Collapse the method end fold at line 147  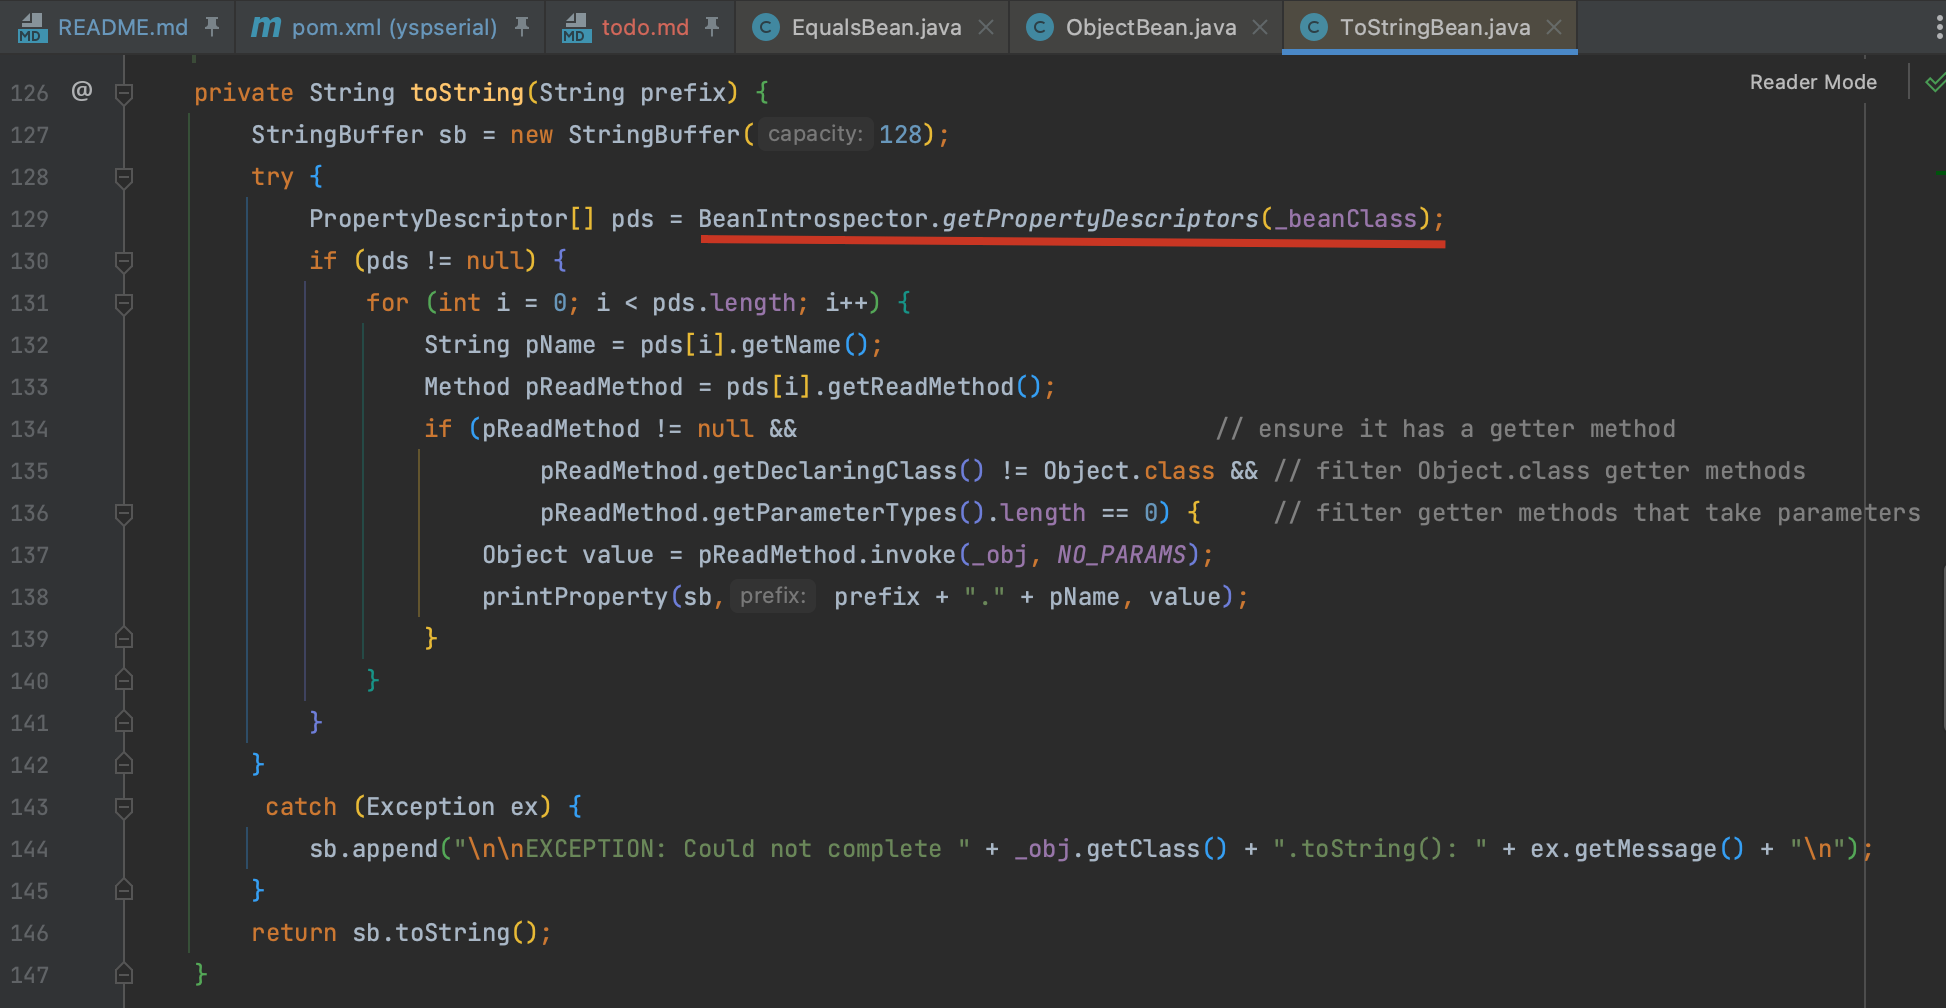tap(124, 975)
